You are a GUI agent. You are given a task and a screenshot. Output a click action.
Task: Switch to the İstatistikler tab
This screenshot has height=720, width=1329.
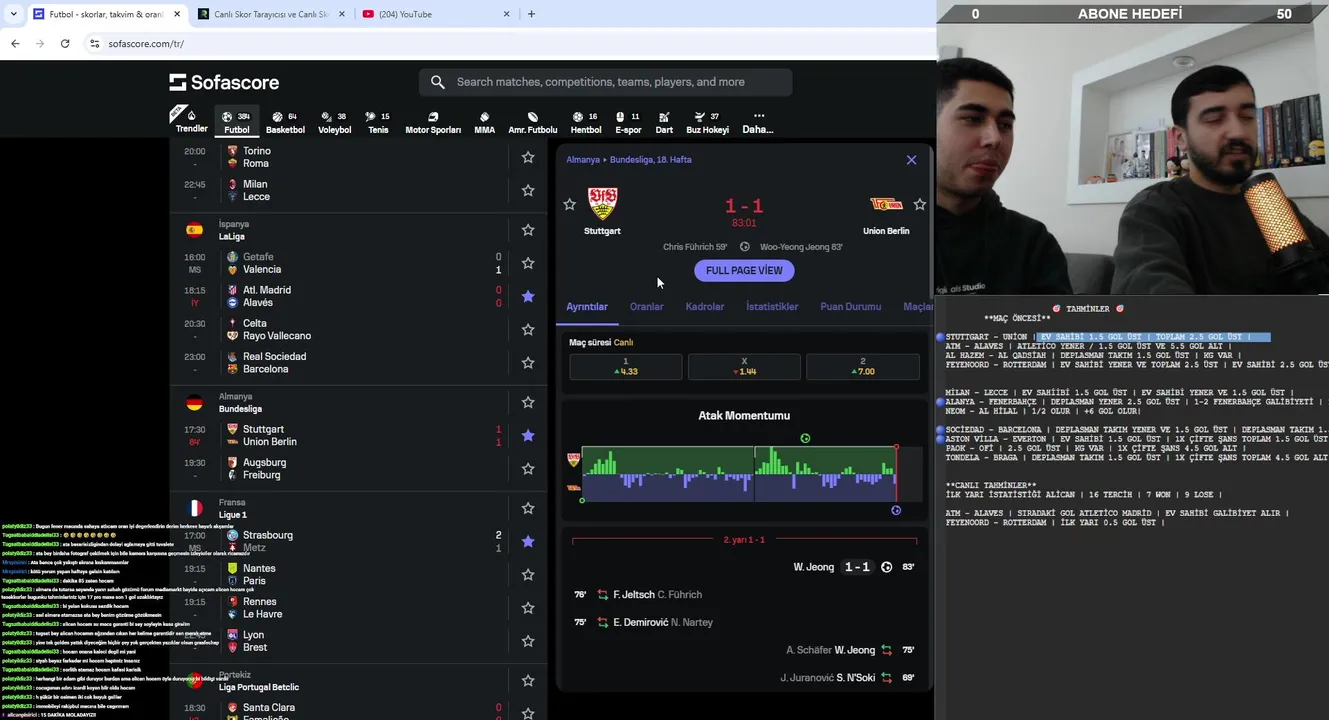[x=772, y=307]
